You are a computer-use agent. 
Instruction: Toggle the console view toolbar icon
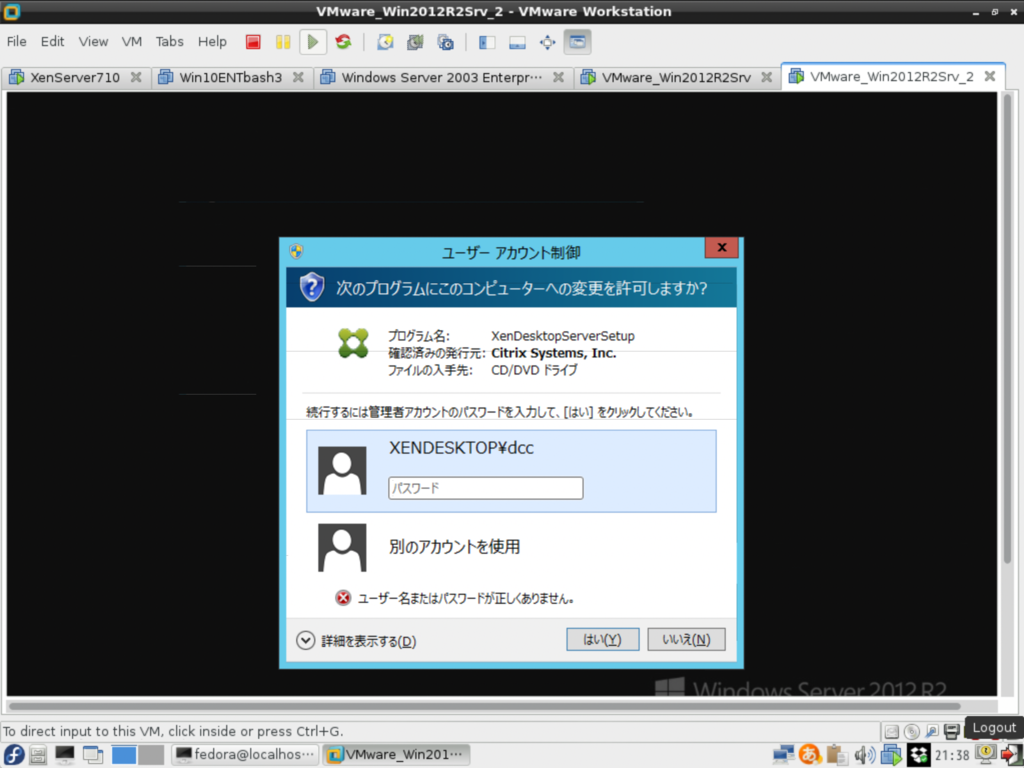[577, 42]
